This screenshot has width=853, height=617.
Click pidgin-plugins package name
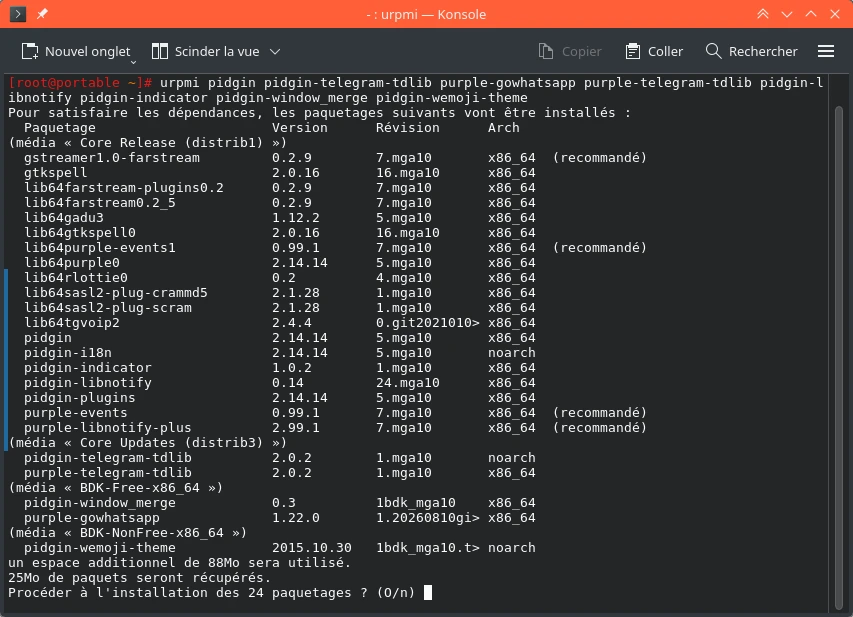pyautogui.click(x=79, y=398)
